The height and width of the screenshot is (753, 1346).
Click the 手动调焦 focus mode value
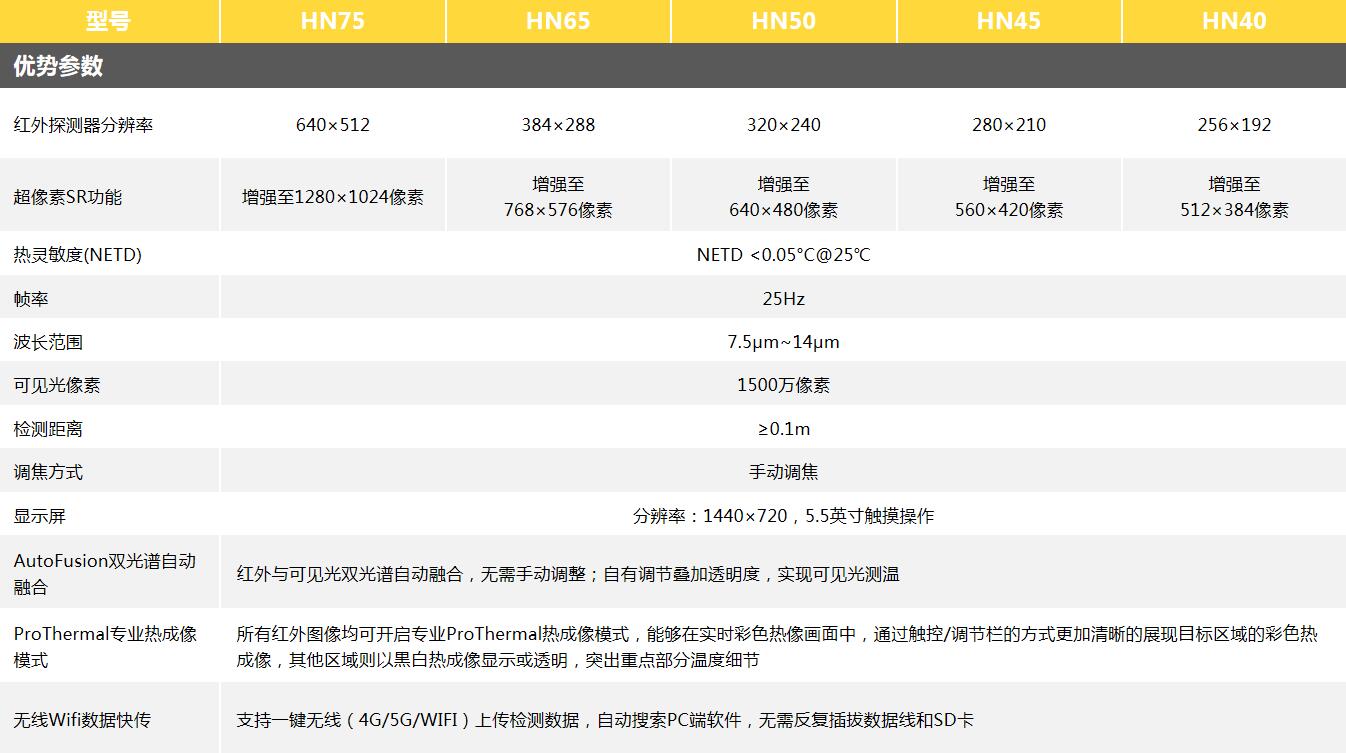click(x=783, y=472)
